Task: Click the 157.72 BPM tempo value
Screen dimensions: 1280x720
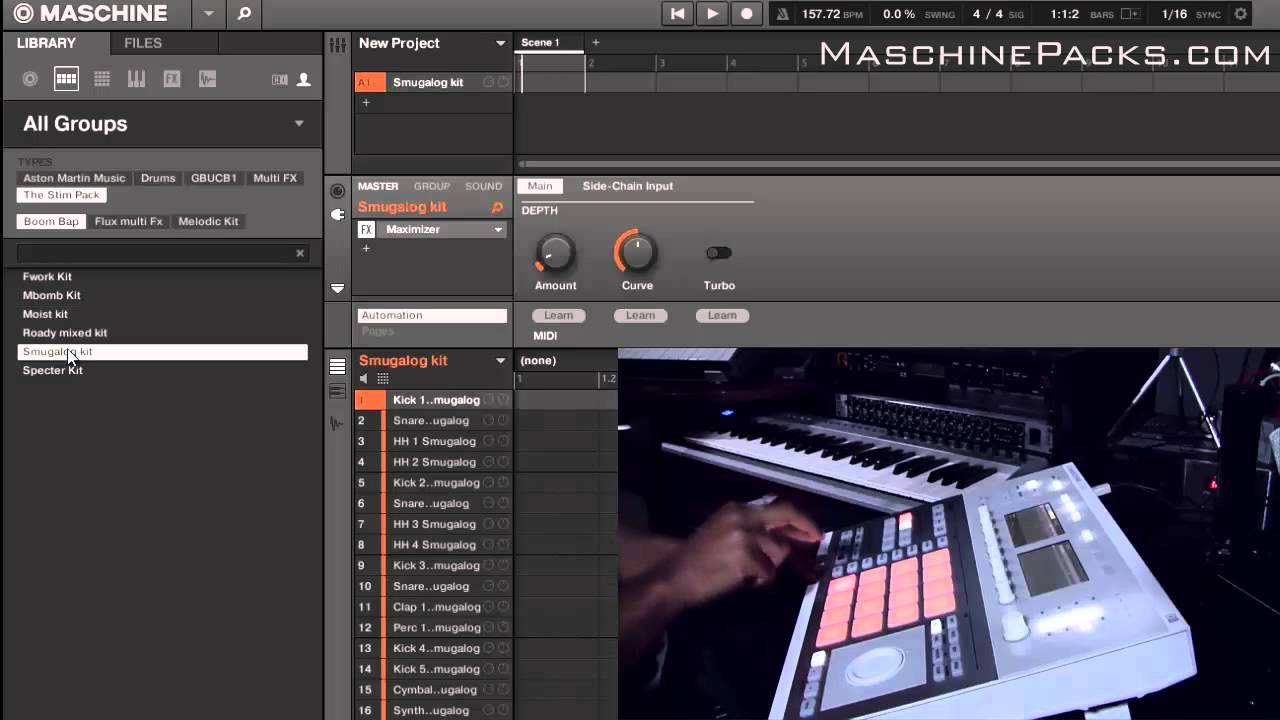Action: (820, 14)
